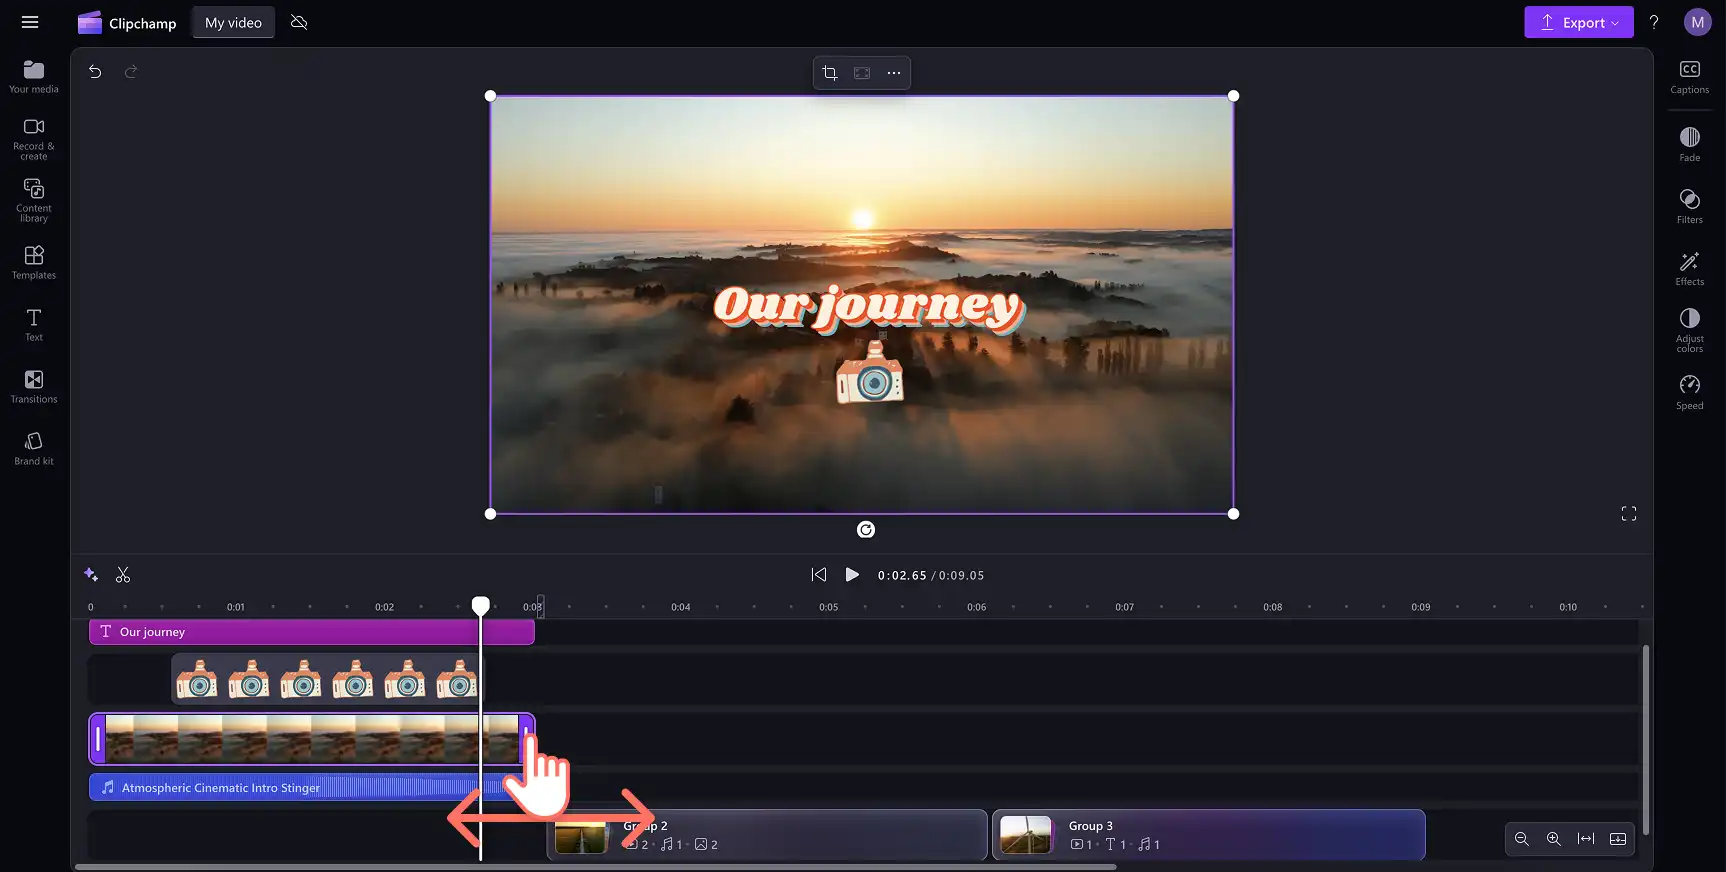Open the Content library

coord(34,201)
